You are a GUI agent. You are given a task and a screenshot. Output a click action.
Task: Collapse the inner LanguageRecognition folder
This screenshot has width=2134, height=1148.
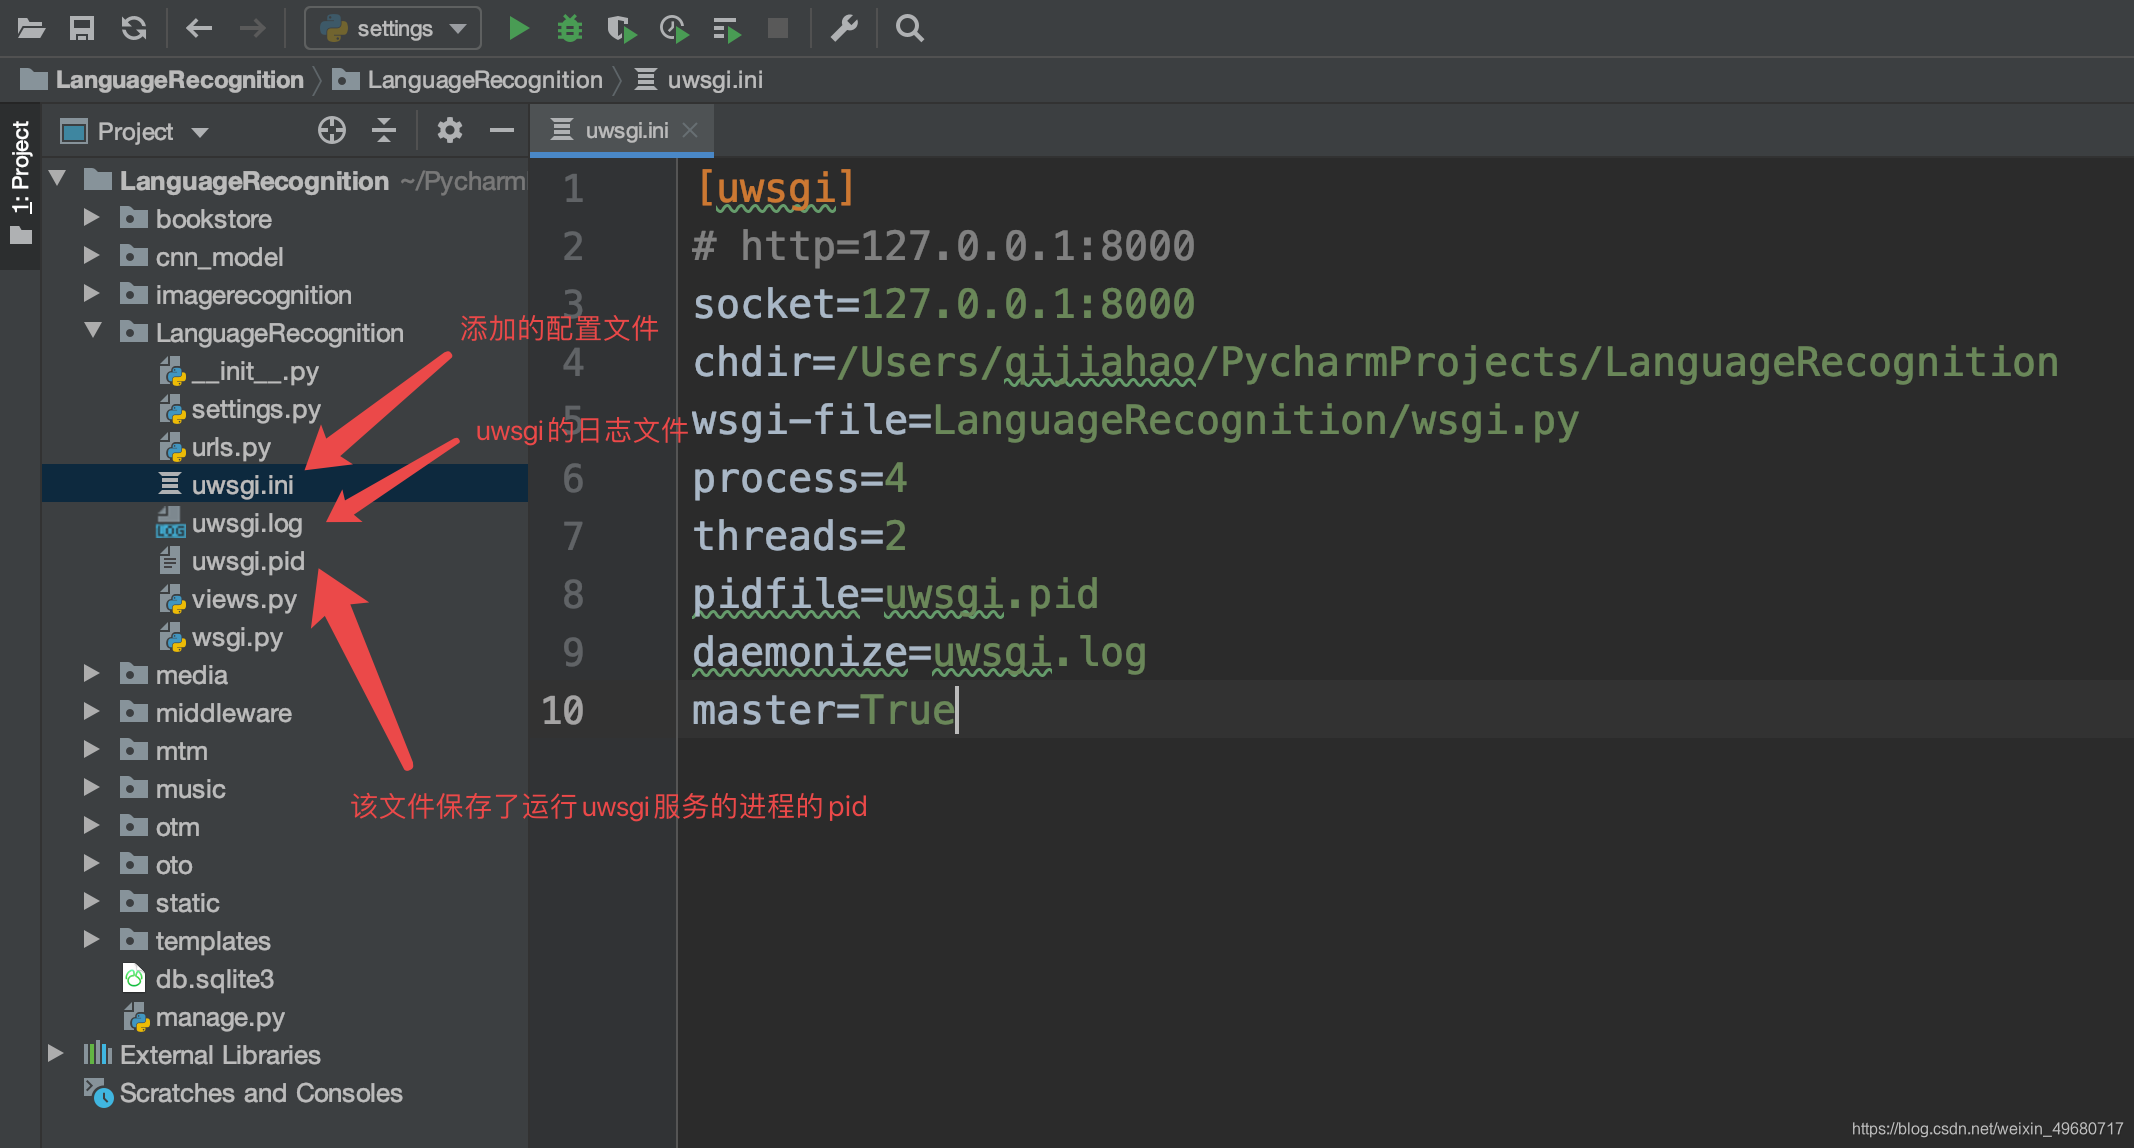pyautogui.click(x=93, y=331)
